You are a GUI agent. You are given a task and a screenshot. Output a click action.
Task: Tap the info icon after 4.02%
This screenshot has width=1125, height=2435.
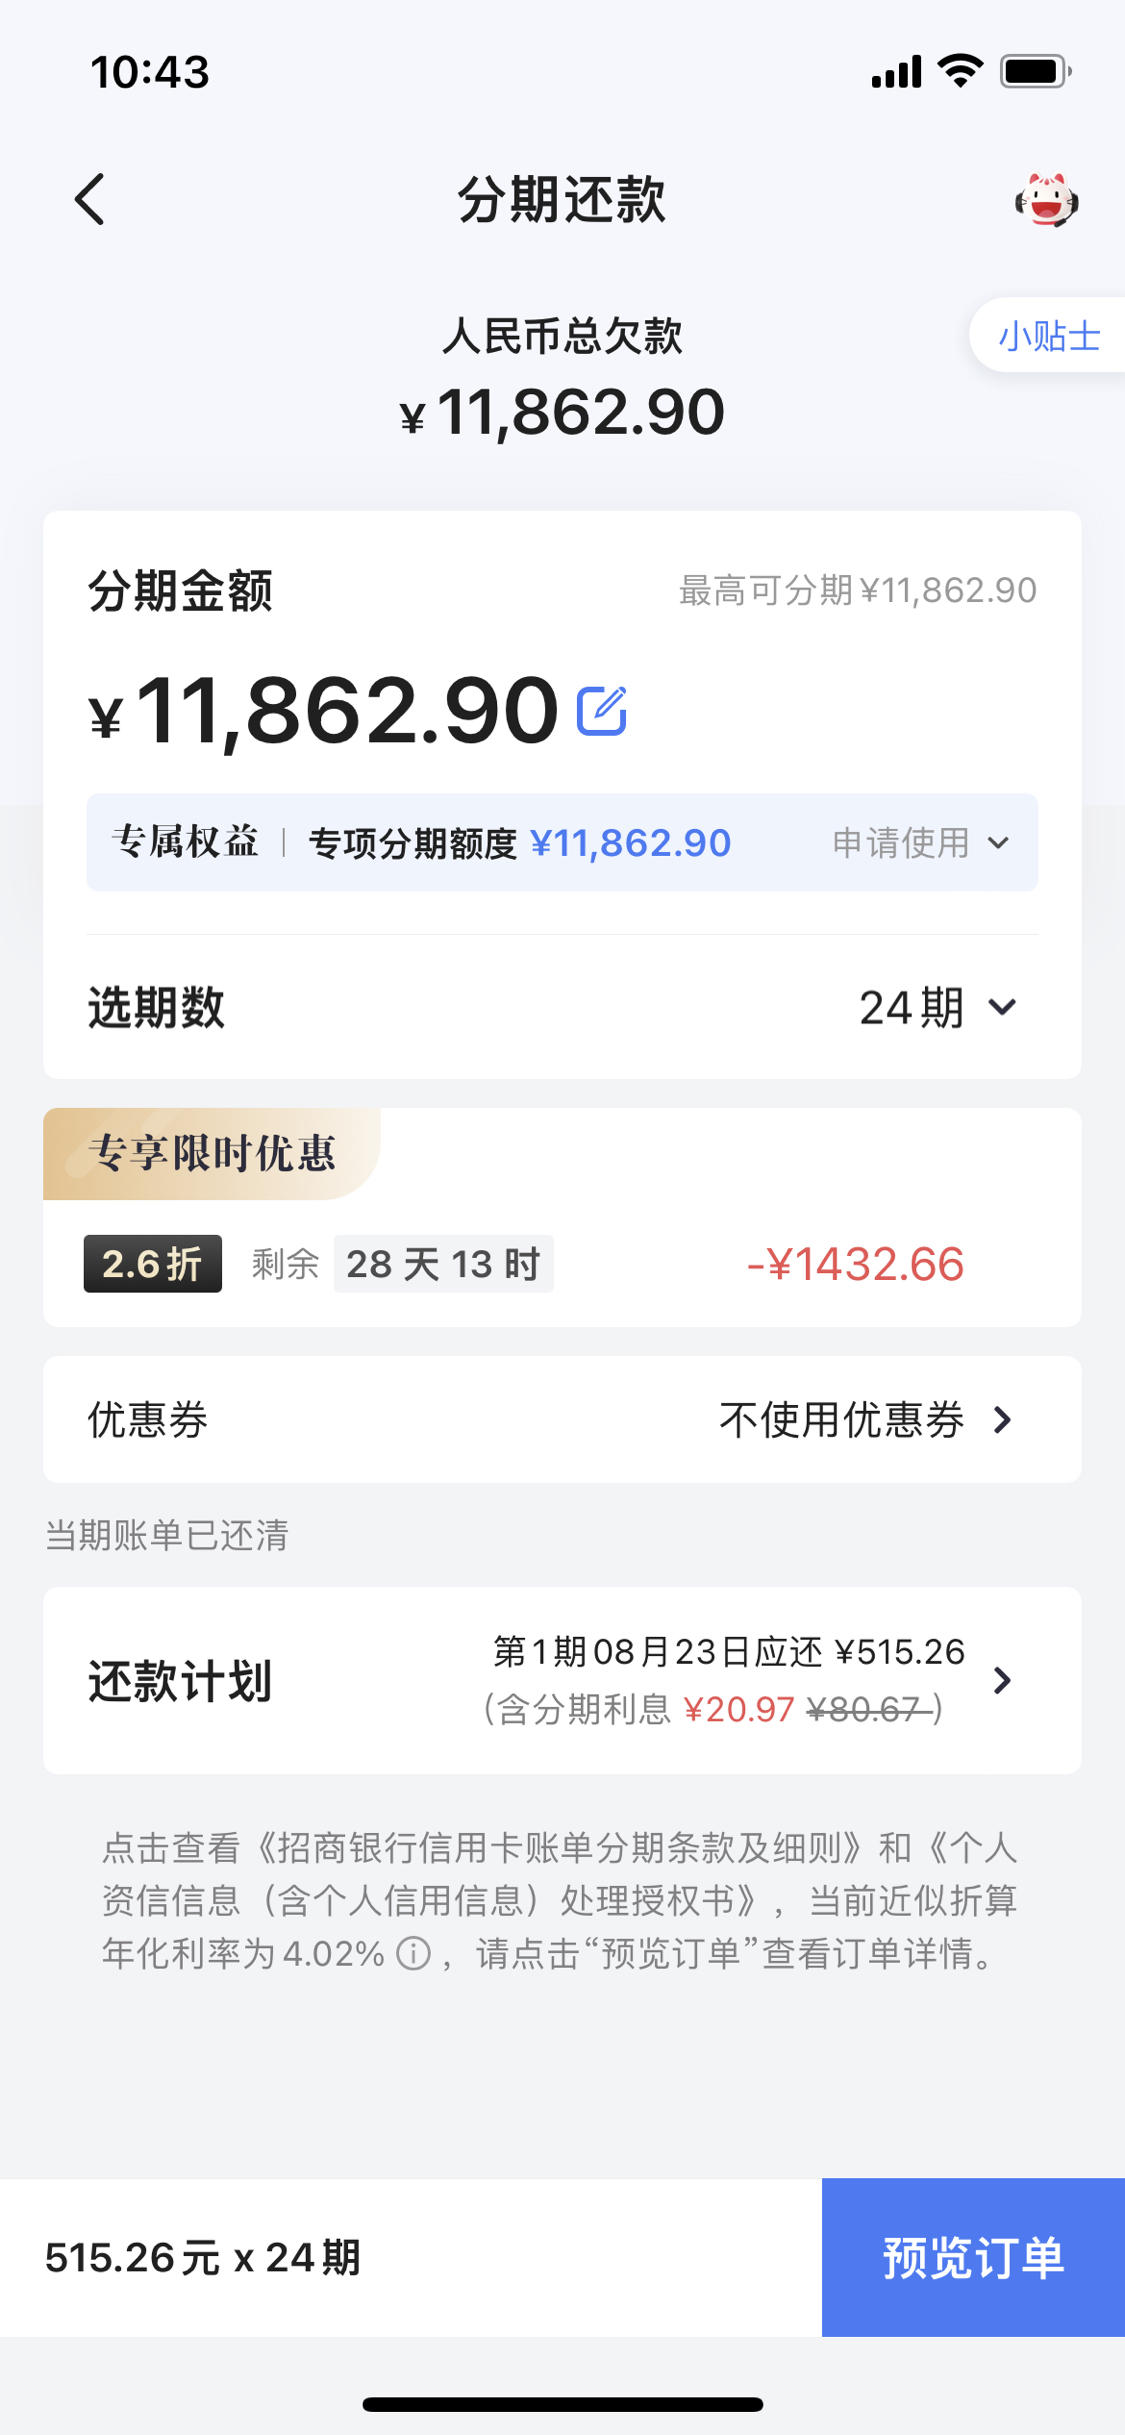tap(413, 1953)
